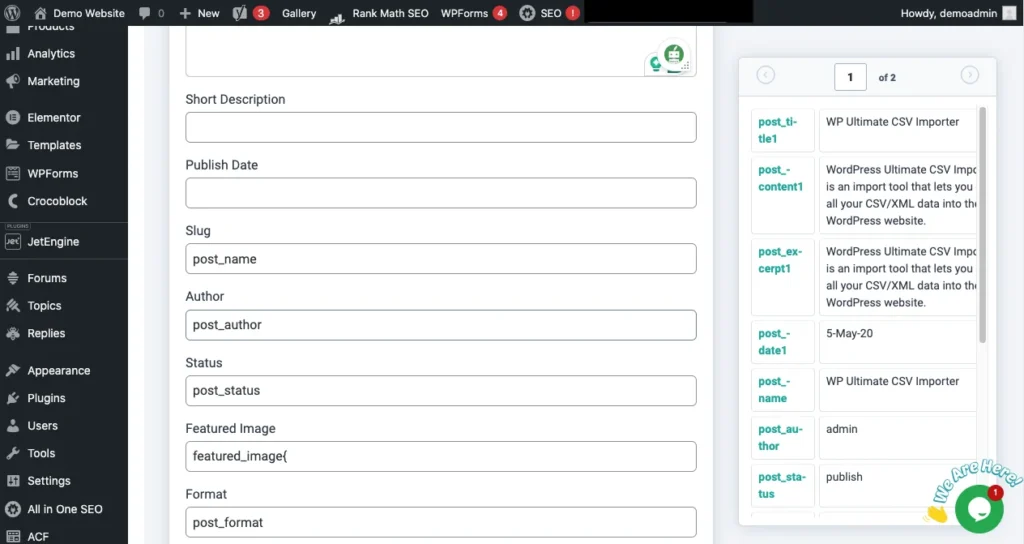Click the Plugins icon in sidebar
Image resolution: width=1024 pixels, height=544 pixels.
pyautogui.click(x=13, y=398)
